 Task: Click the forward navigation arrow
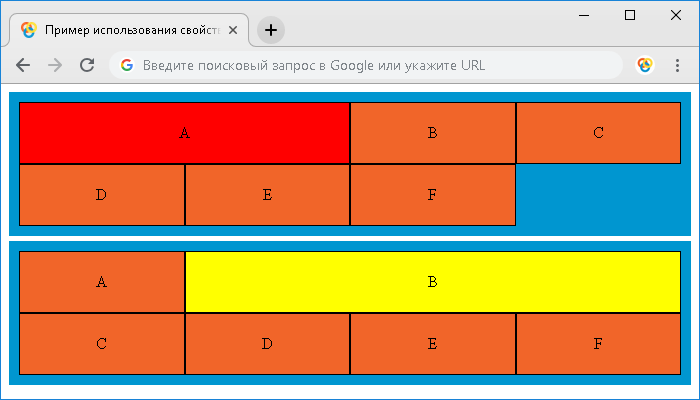click(55, 65)
